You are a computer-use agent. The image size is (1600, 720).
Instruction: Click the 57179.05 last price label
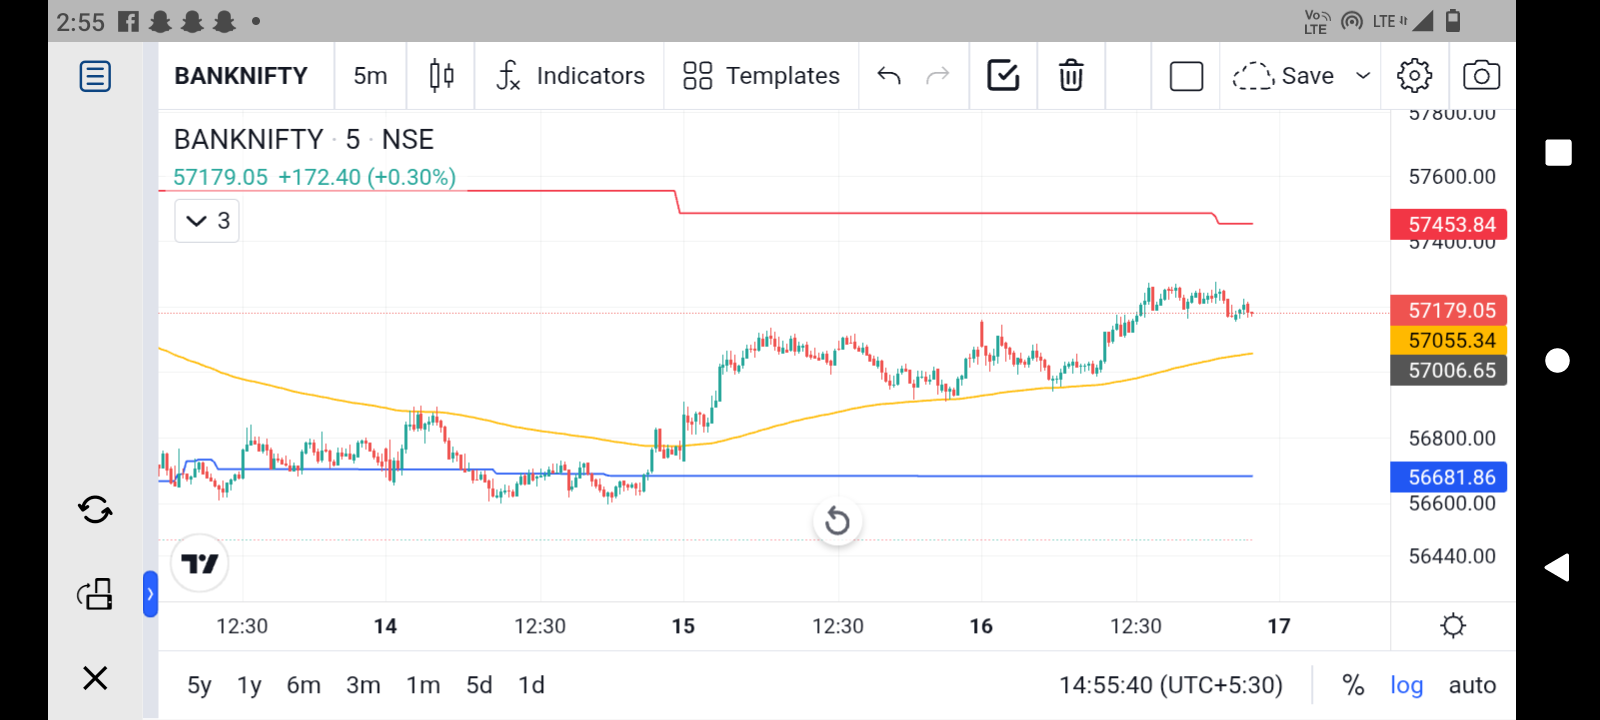coord(1449,310)
